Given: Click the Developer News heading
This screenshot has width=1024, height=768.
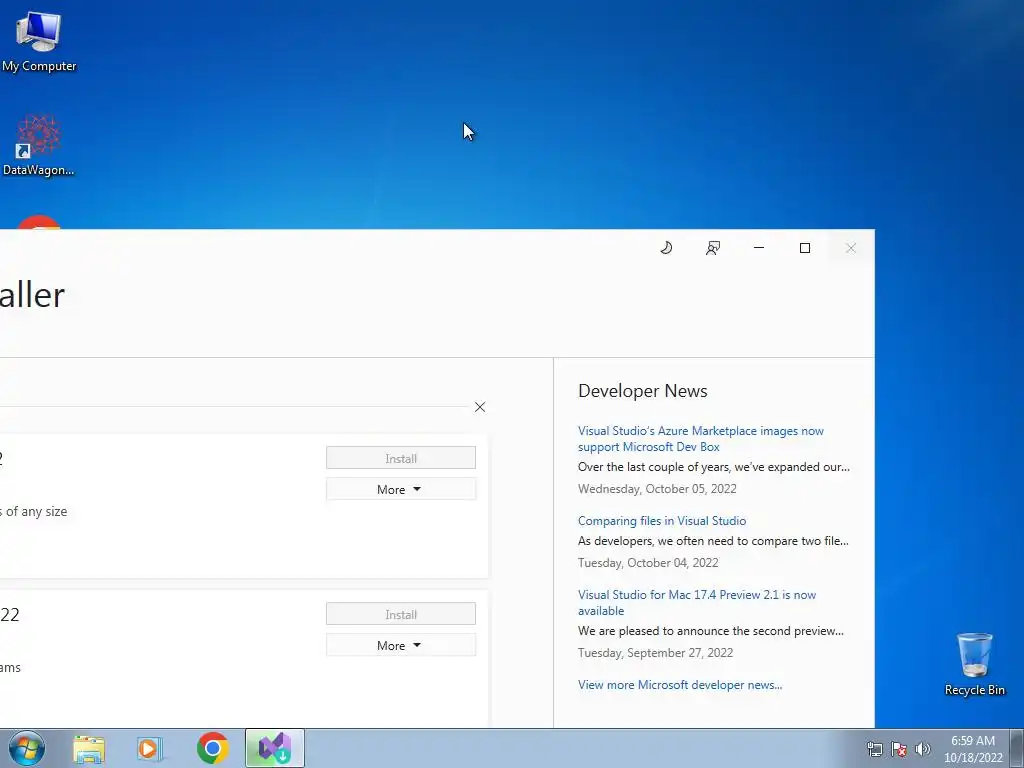Looking at the screenshot, I should coord(643,391).
